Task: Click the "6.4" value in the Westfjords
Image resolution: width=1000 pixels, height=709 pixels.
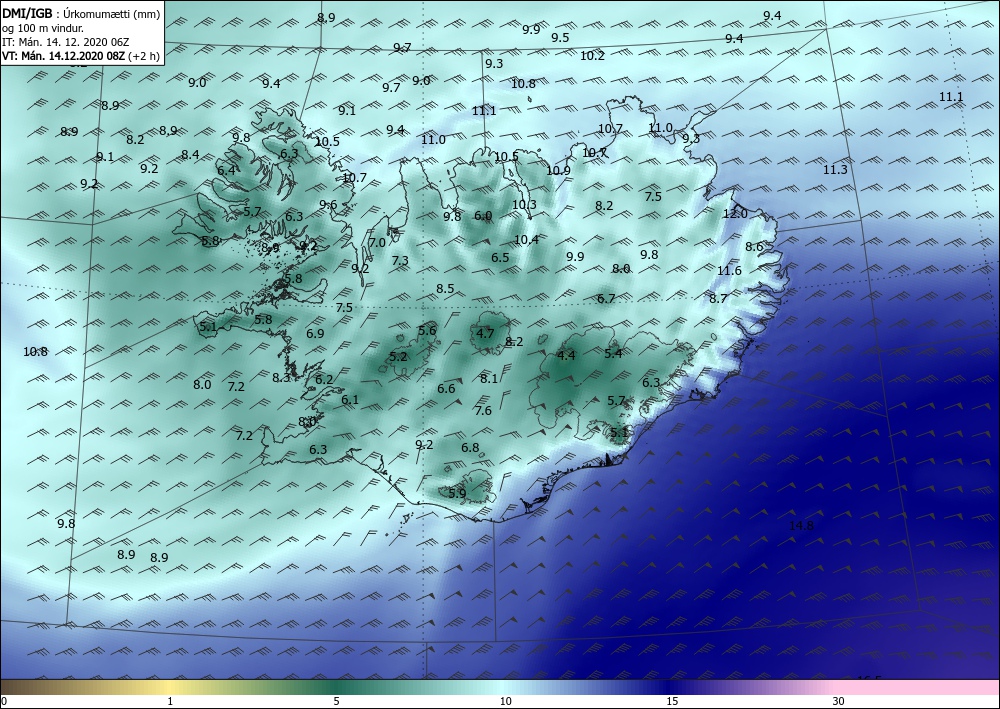Action: coord(226,170)
